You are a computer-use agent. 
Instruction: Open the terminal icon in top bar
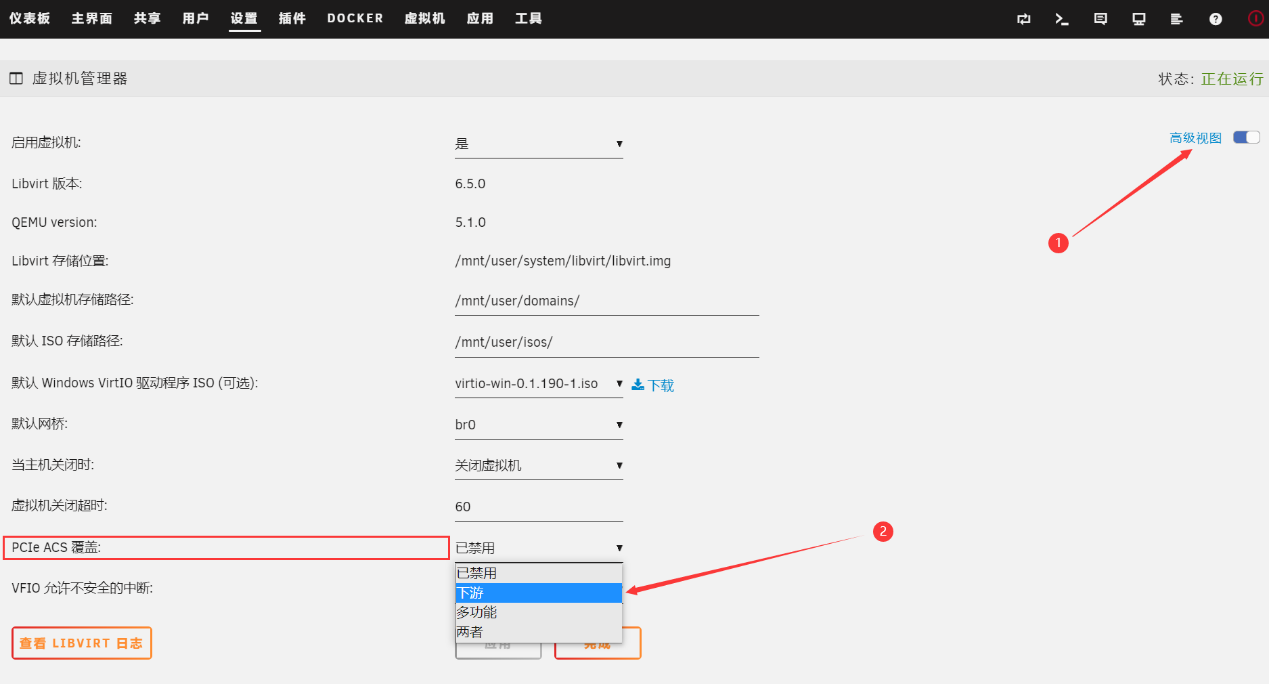coord(1062,19)
